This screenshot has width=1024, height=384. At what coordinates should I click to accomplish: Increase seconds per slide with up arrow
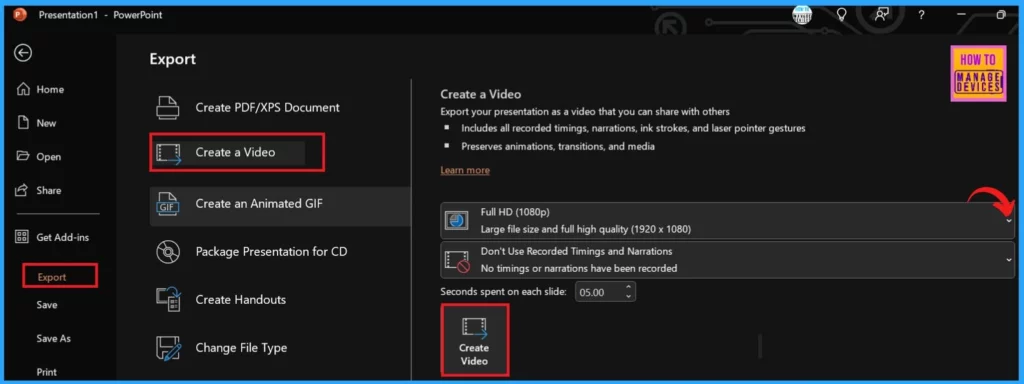tap(628, 287)
